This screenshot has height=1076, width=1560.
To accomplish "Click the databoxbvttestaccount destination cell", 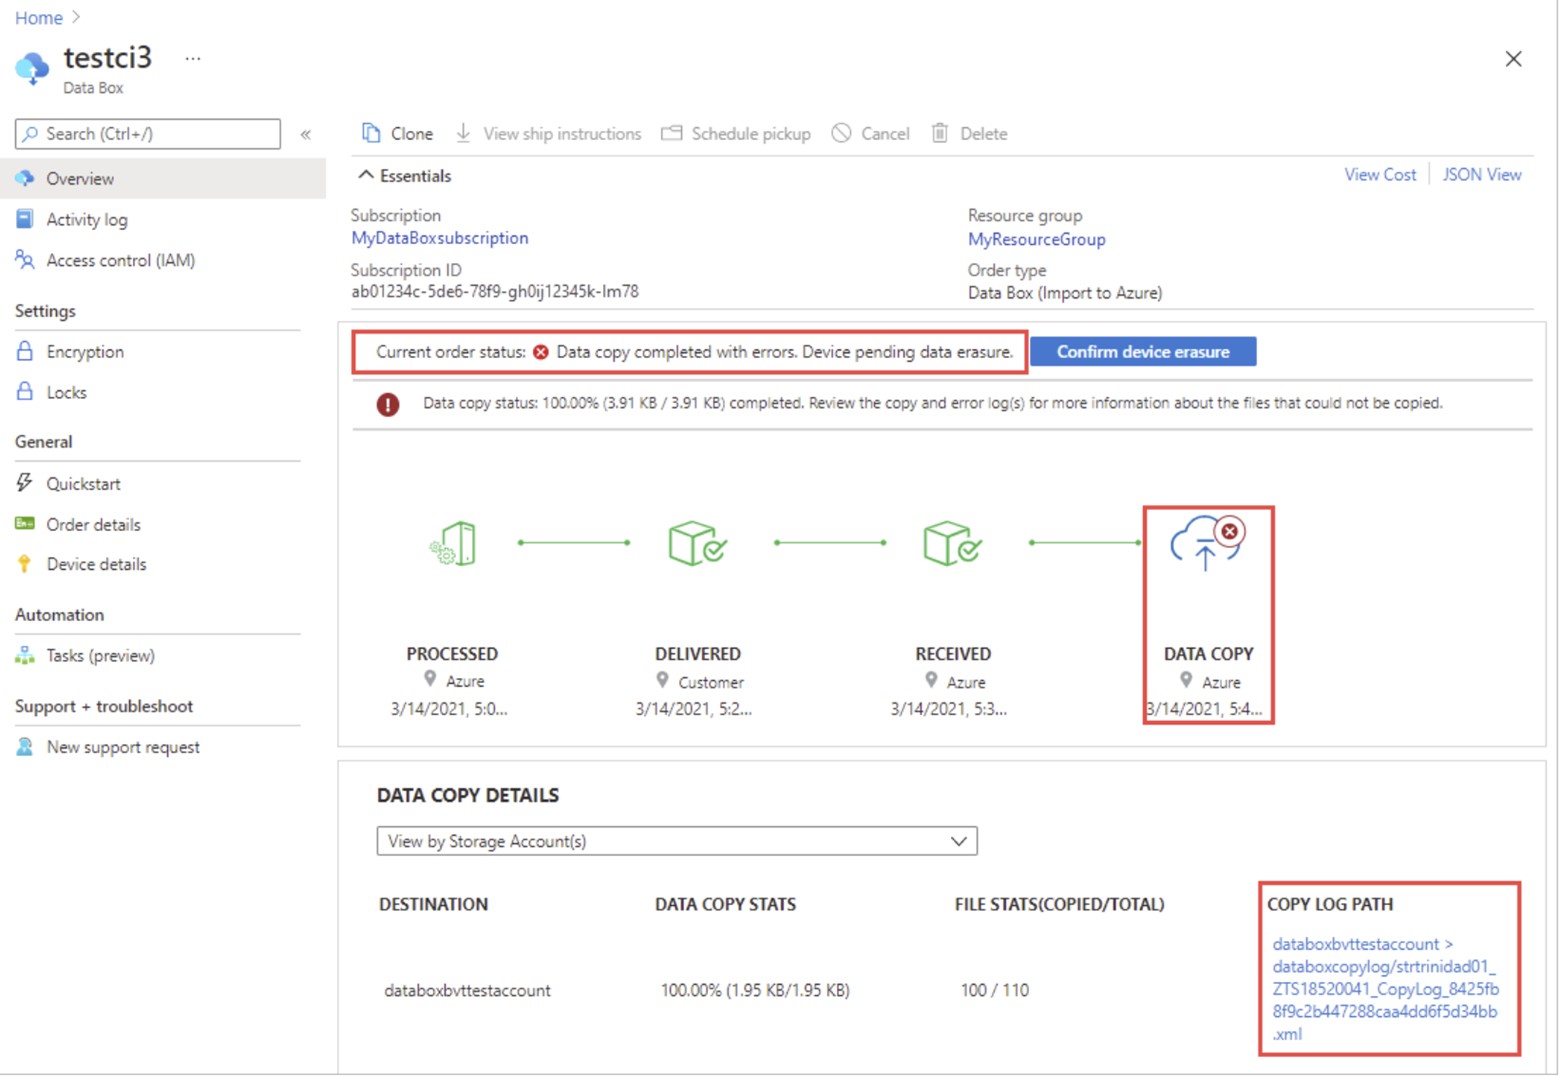I will coord(467,990).
